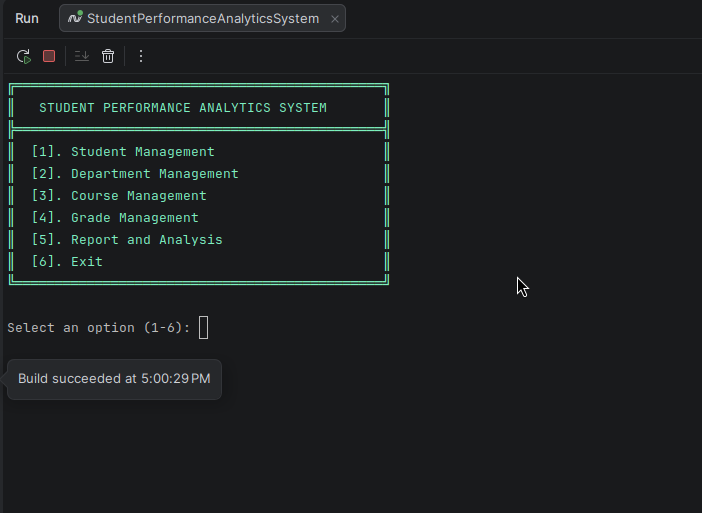Close the StudentPerformanceAnalyticsSystem tab
The image size is (702, 513).
(x=335, y=19)
